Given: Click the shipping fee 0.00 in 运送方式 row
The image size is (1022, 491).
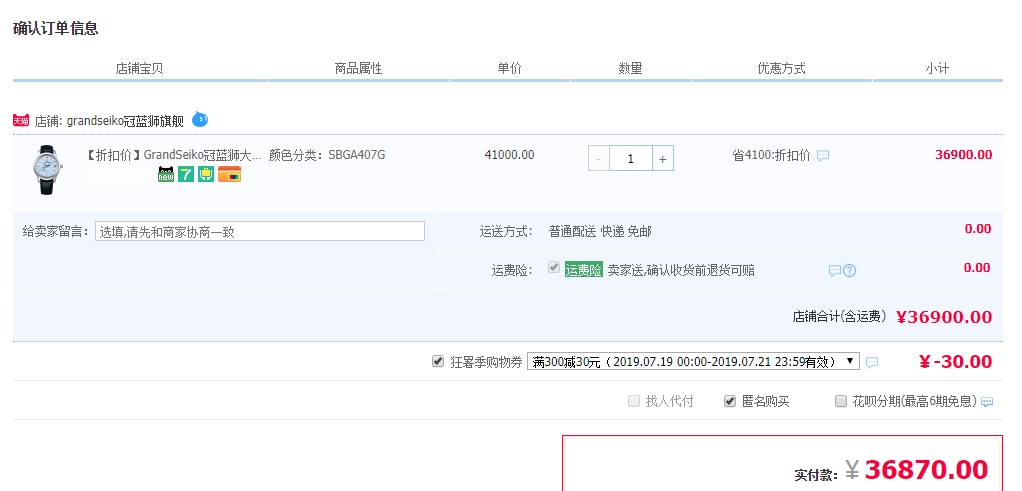Looking at the screenshot, I should coord(978,229).
